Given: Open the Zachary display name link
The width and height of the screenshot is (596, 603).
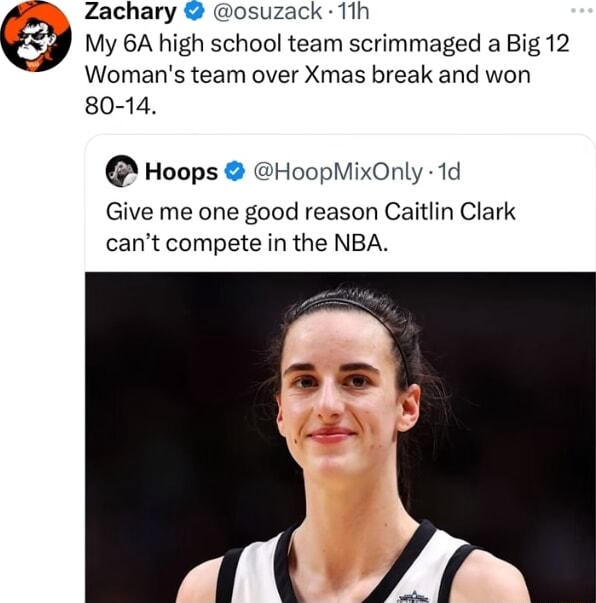Looking at the screenshot, I should coord(130,12).
